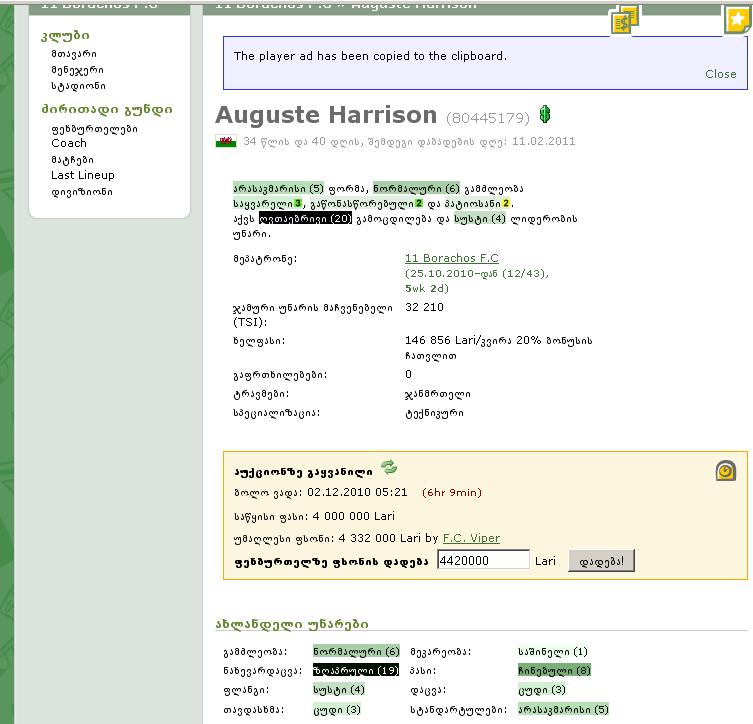
Task: Click the auction deadline 02.12.2010 05:21
Action: coord(357,492)
